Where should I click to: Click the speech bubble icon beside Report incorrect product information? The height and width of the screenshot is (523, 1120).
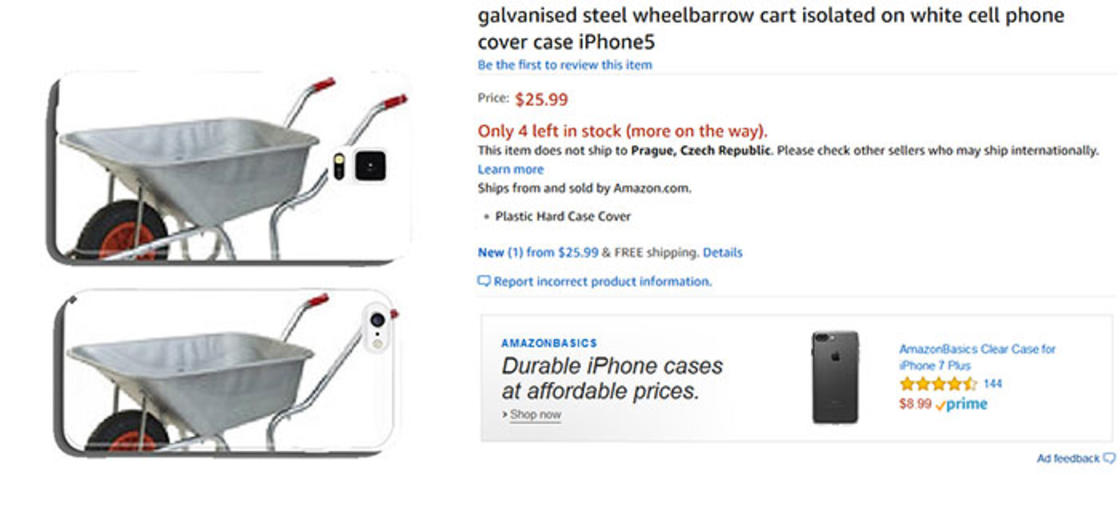(x=484, y=282)
